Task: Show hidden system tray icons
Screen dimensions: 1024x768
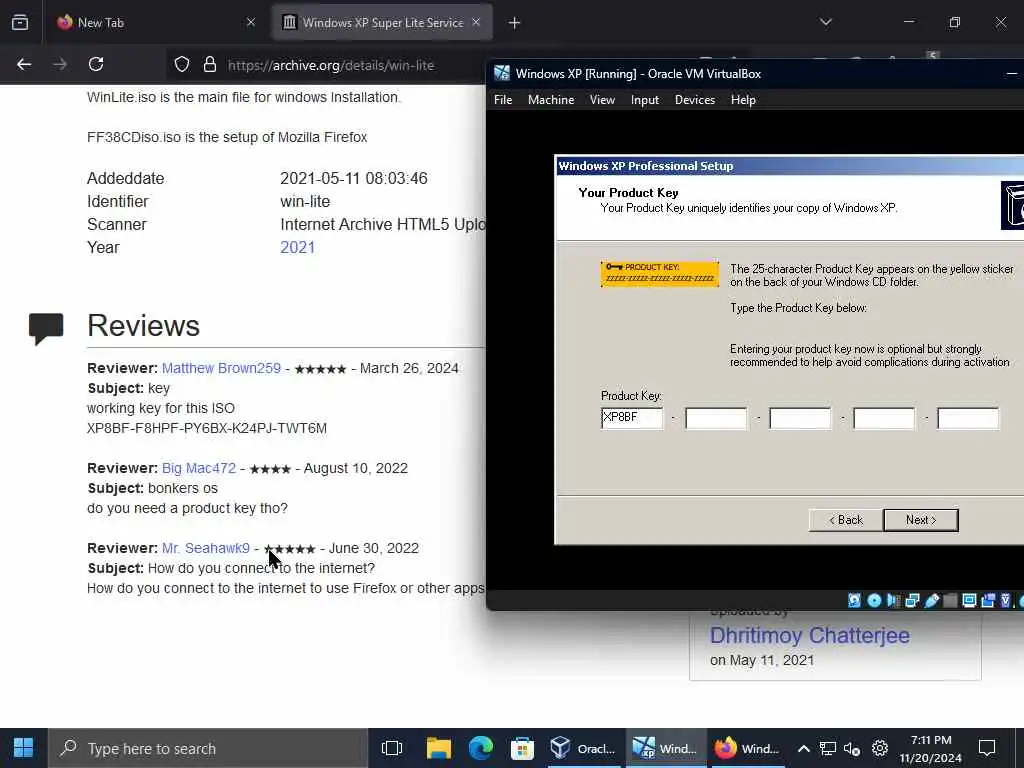Action: click(804, 748)
